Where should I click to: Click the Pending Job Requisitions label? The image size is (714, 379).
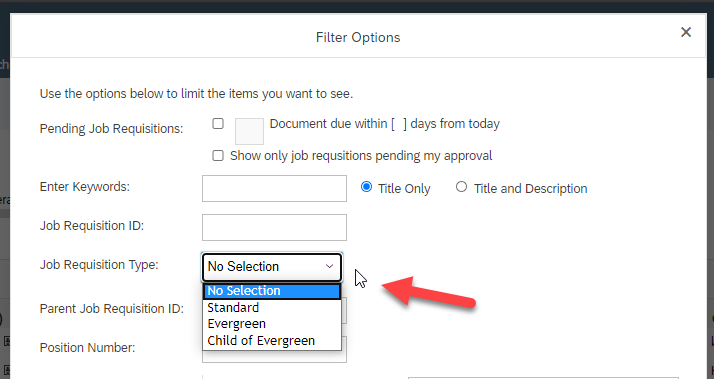point(112,129)
